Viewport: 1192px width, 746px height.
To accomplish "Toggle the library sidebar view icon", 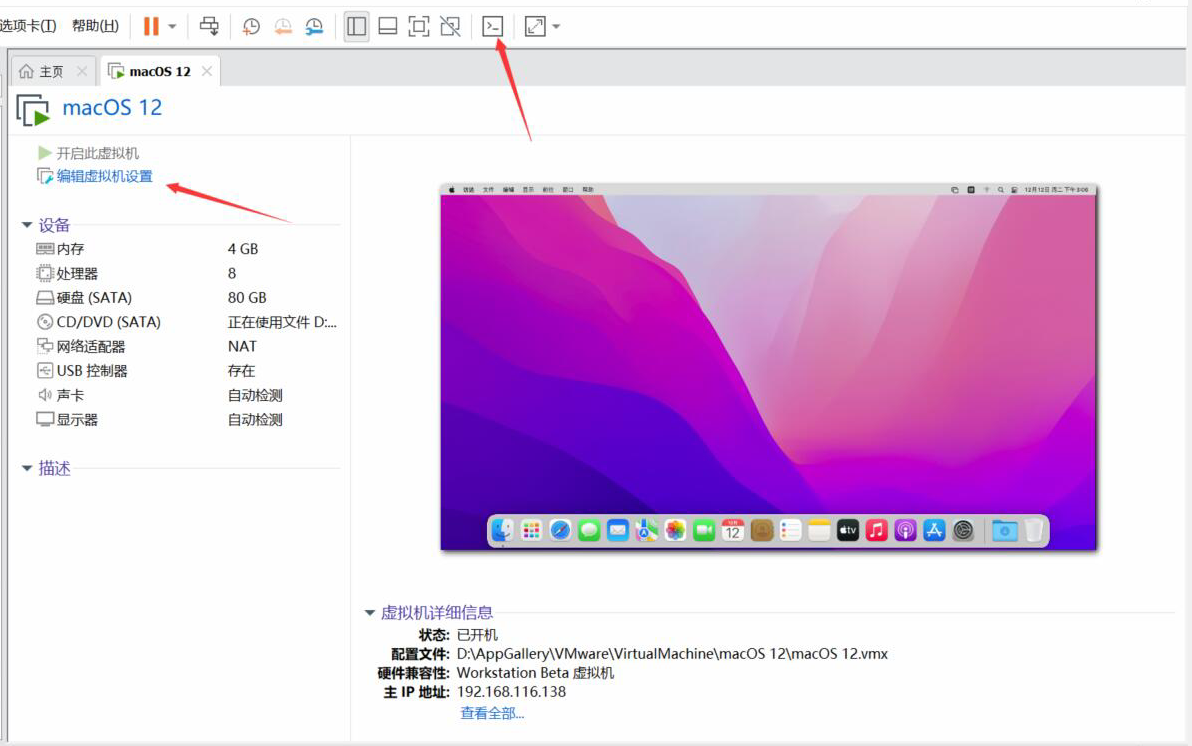I will (x=357, y=27).
